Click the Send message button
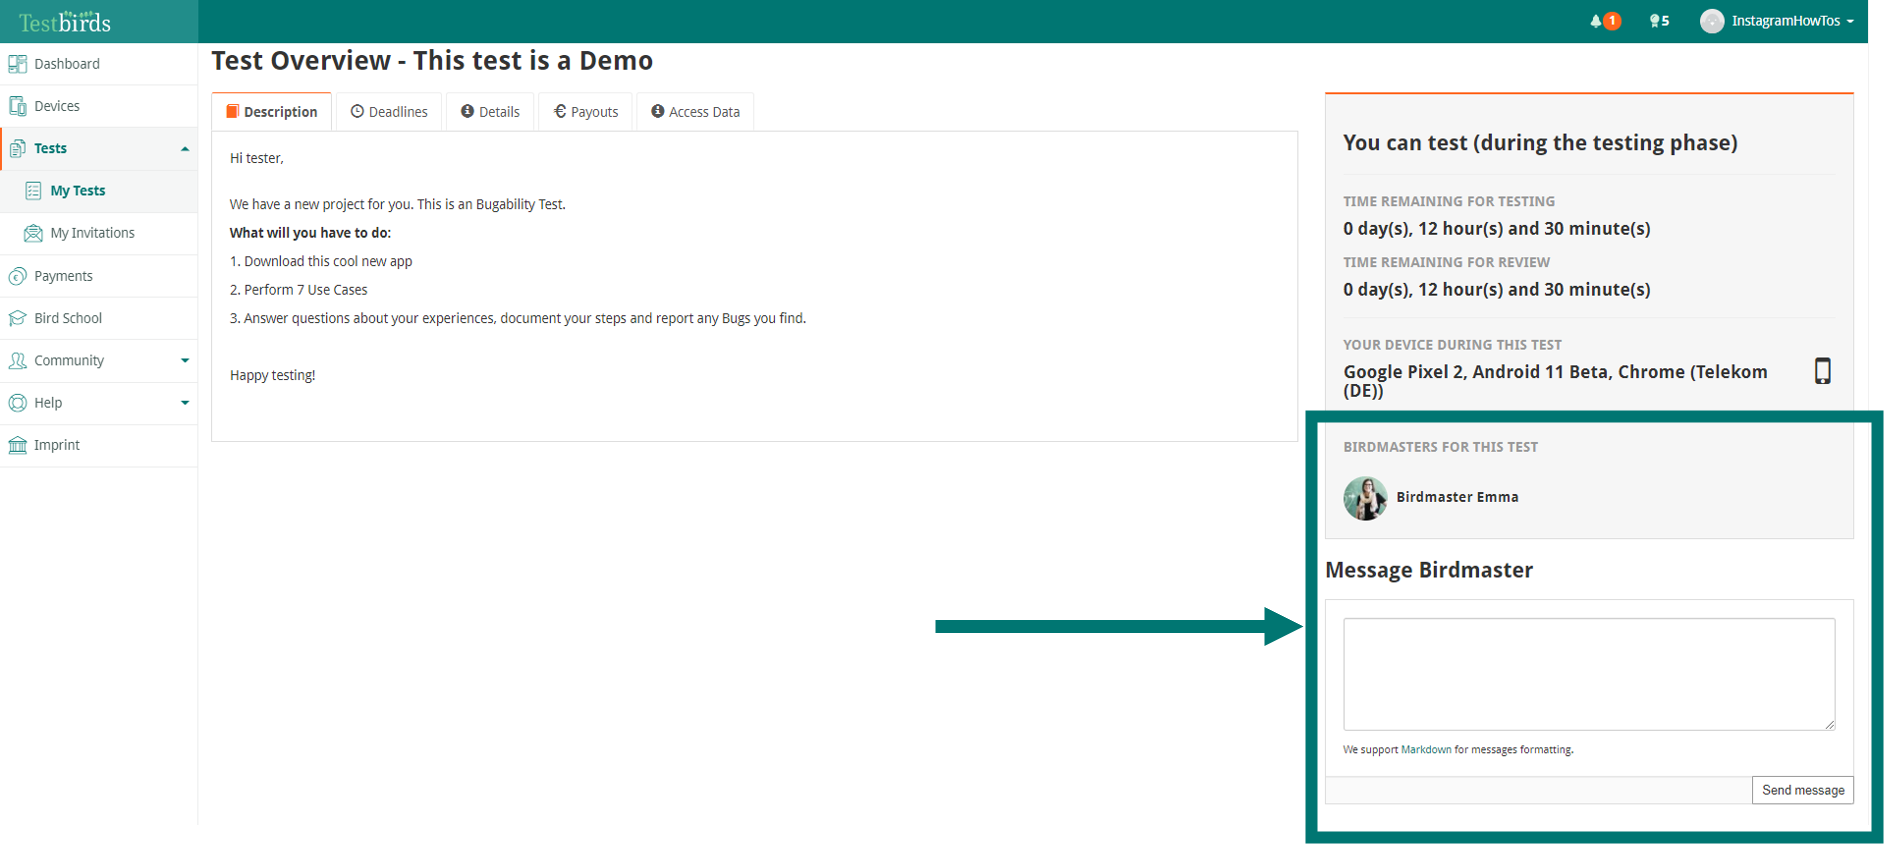The image size is (1884, 844). click(1803, 790)
